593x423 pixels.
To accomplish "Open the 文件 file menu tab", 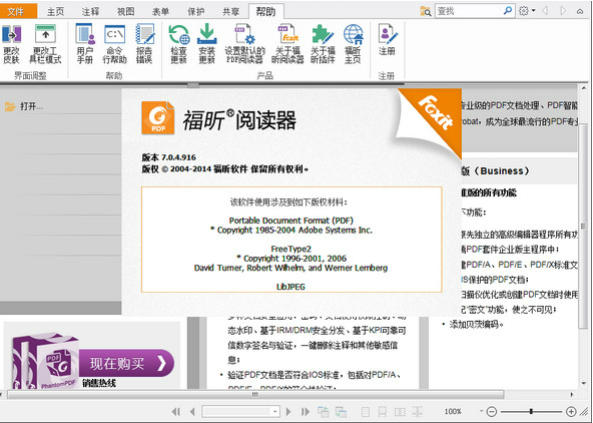I will (x=17, y=12).
